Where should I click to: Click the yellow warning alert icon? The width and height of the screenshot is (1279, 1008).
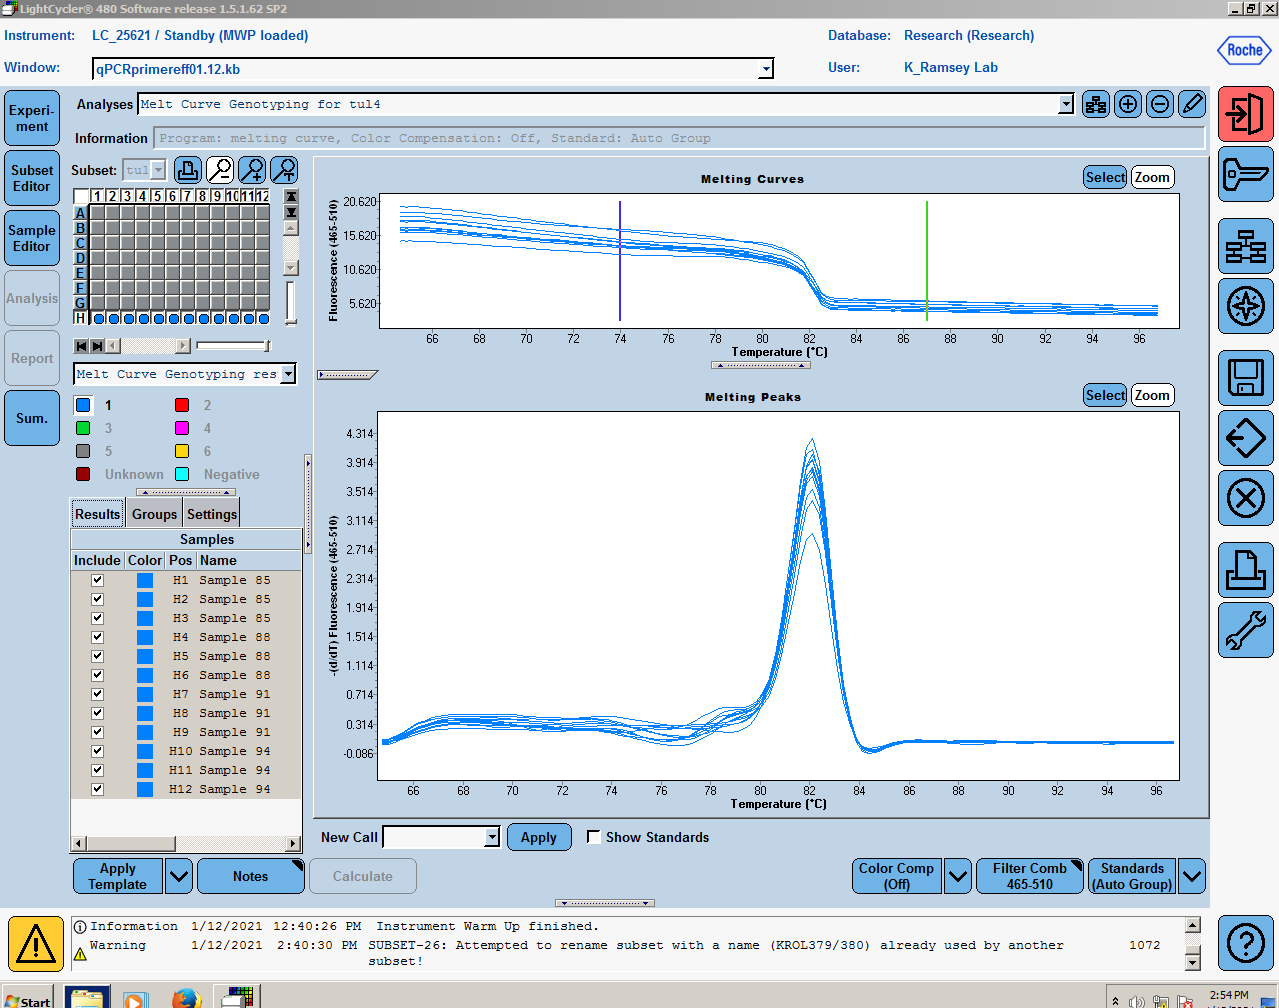tap(36, 943)
